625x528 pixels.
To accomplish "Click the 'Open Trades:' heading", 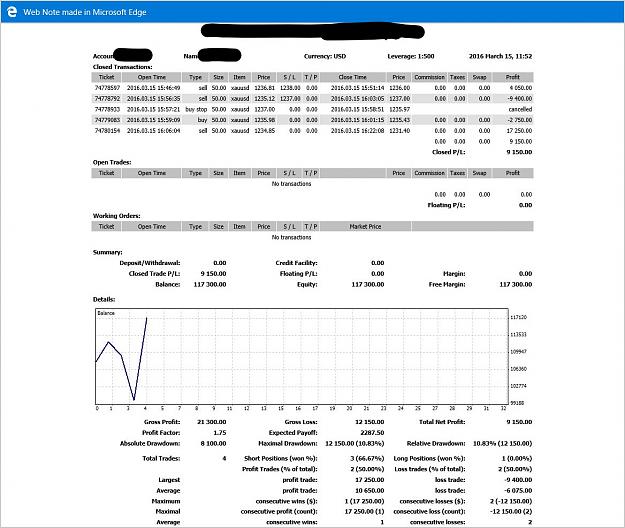I will tap(112, 163).
